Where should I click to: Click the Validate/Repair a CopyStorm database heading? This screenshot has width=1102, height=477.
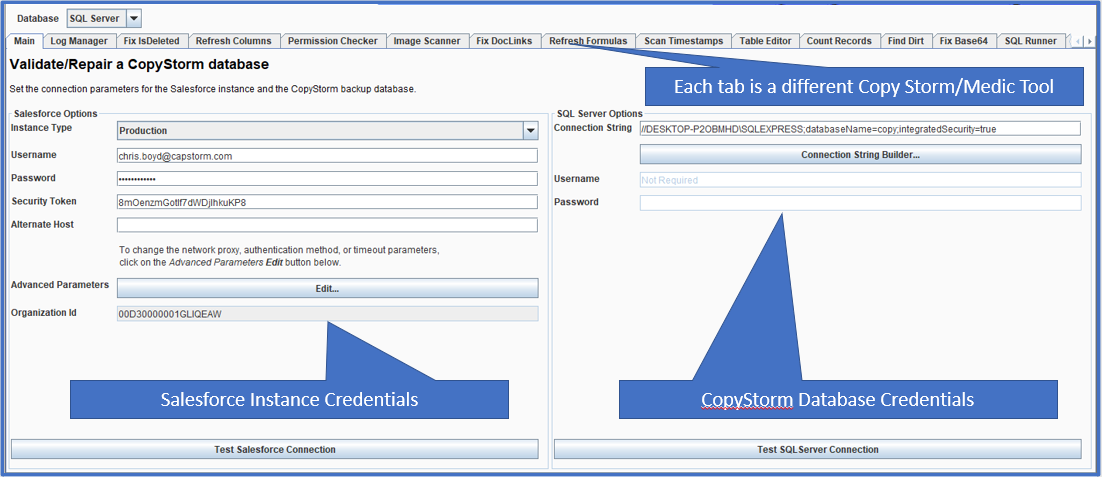tap(139, 65)
